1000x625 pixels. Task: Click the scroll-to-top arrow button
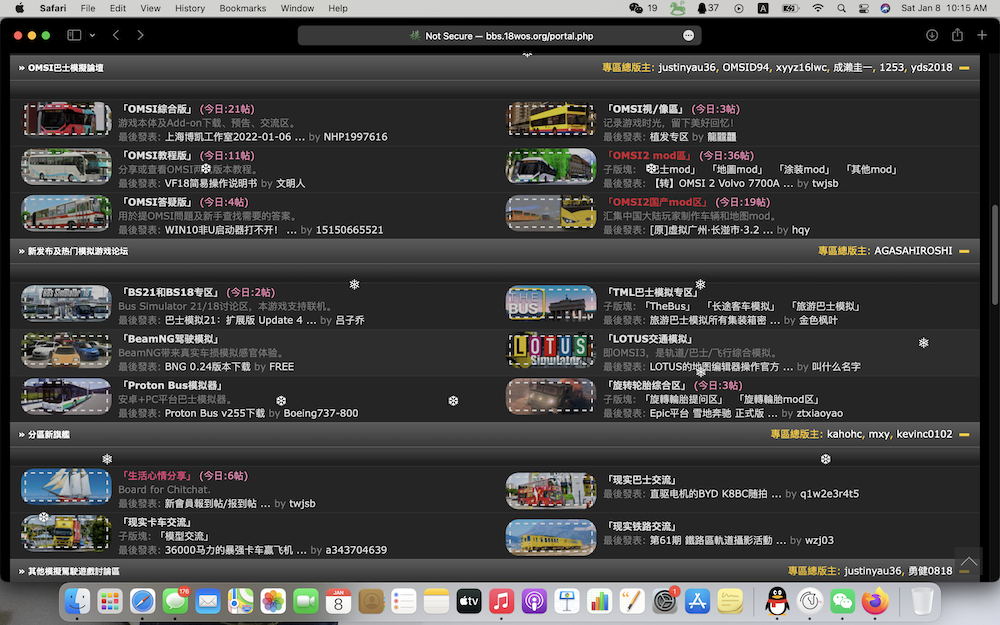pyautogui.click(x=967, y=563)
